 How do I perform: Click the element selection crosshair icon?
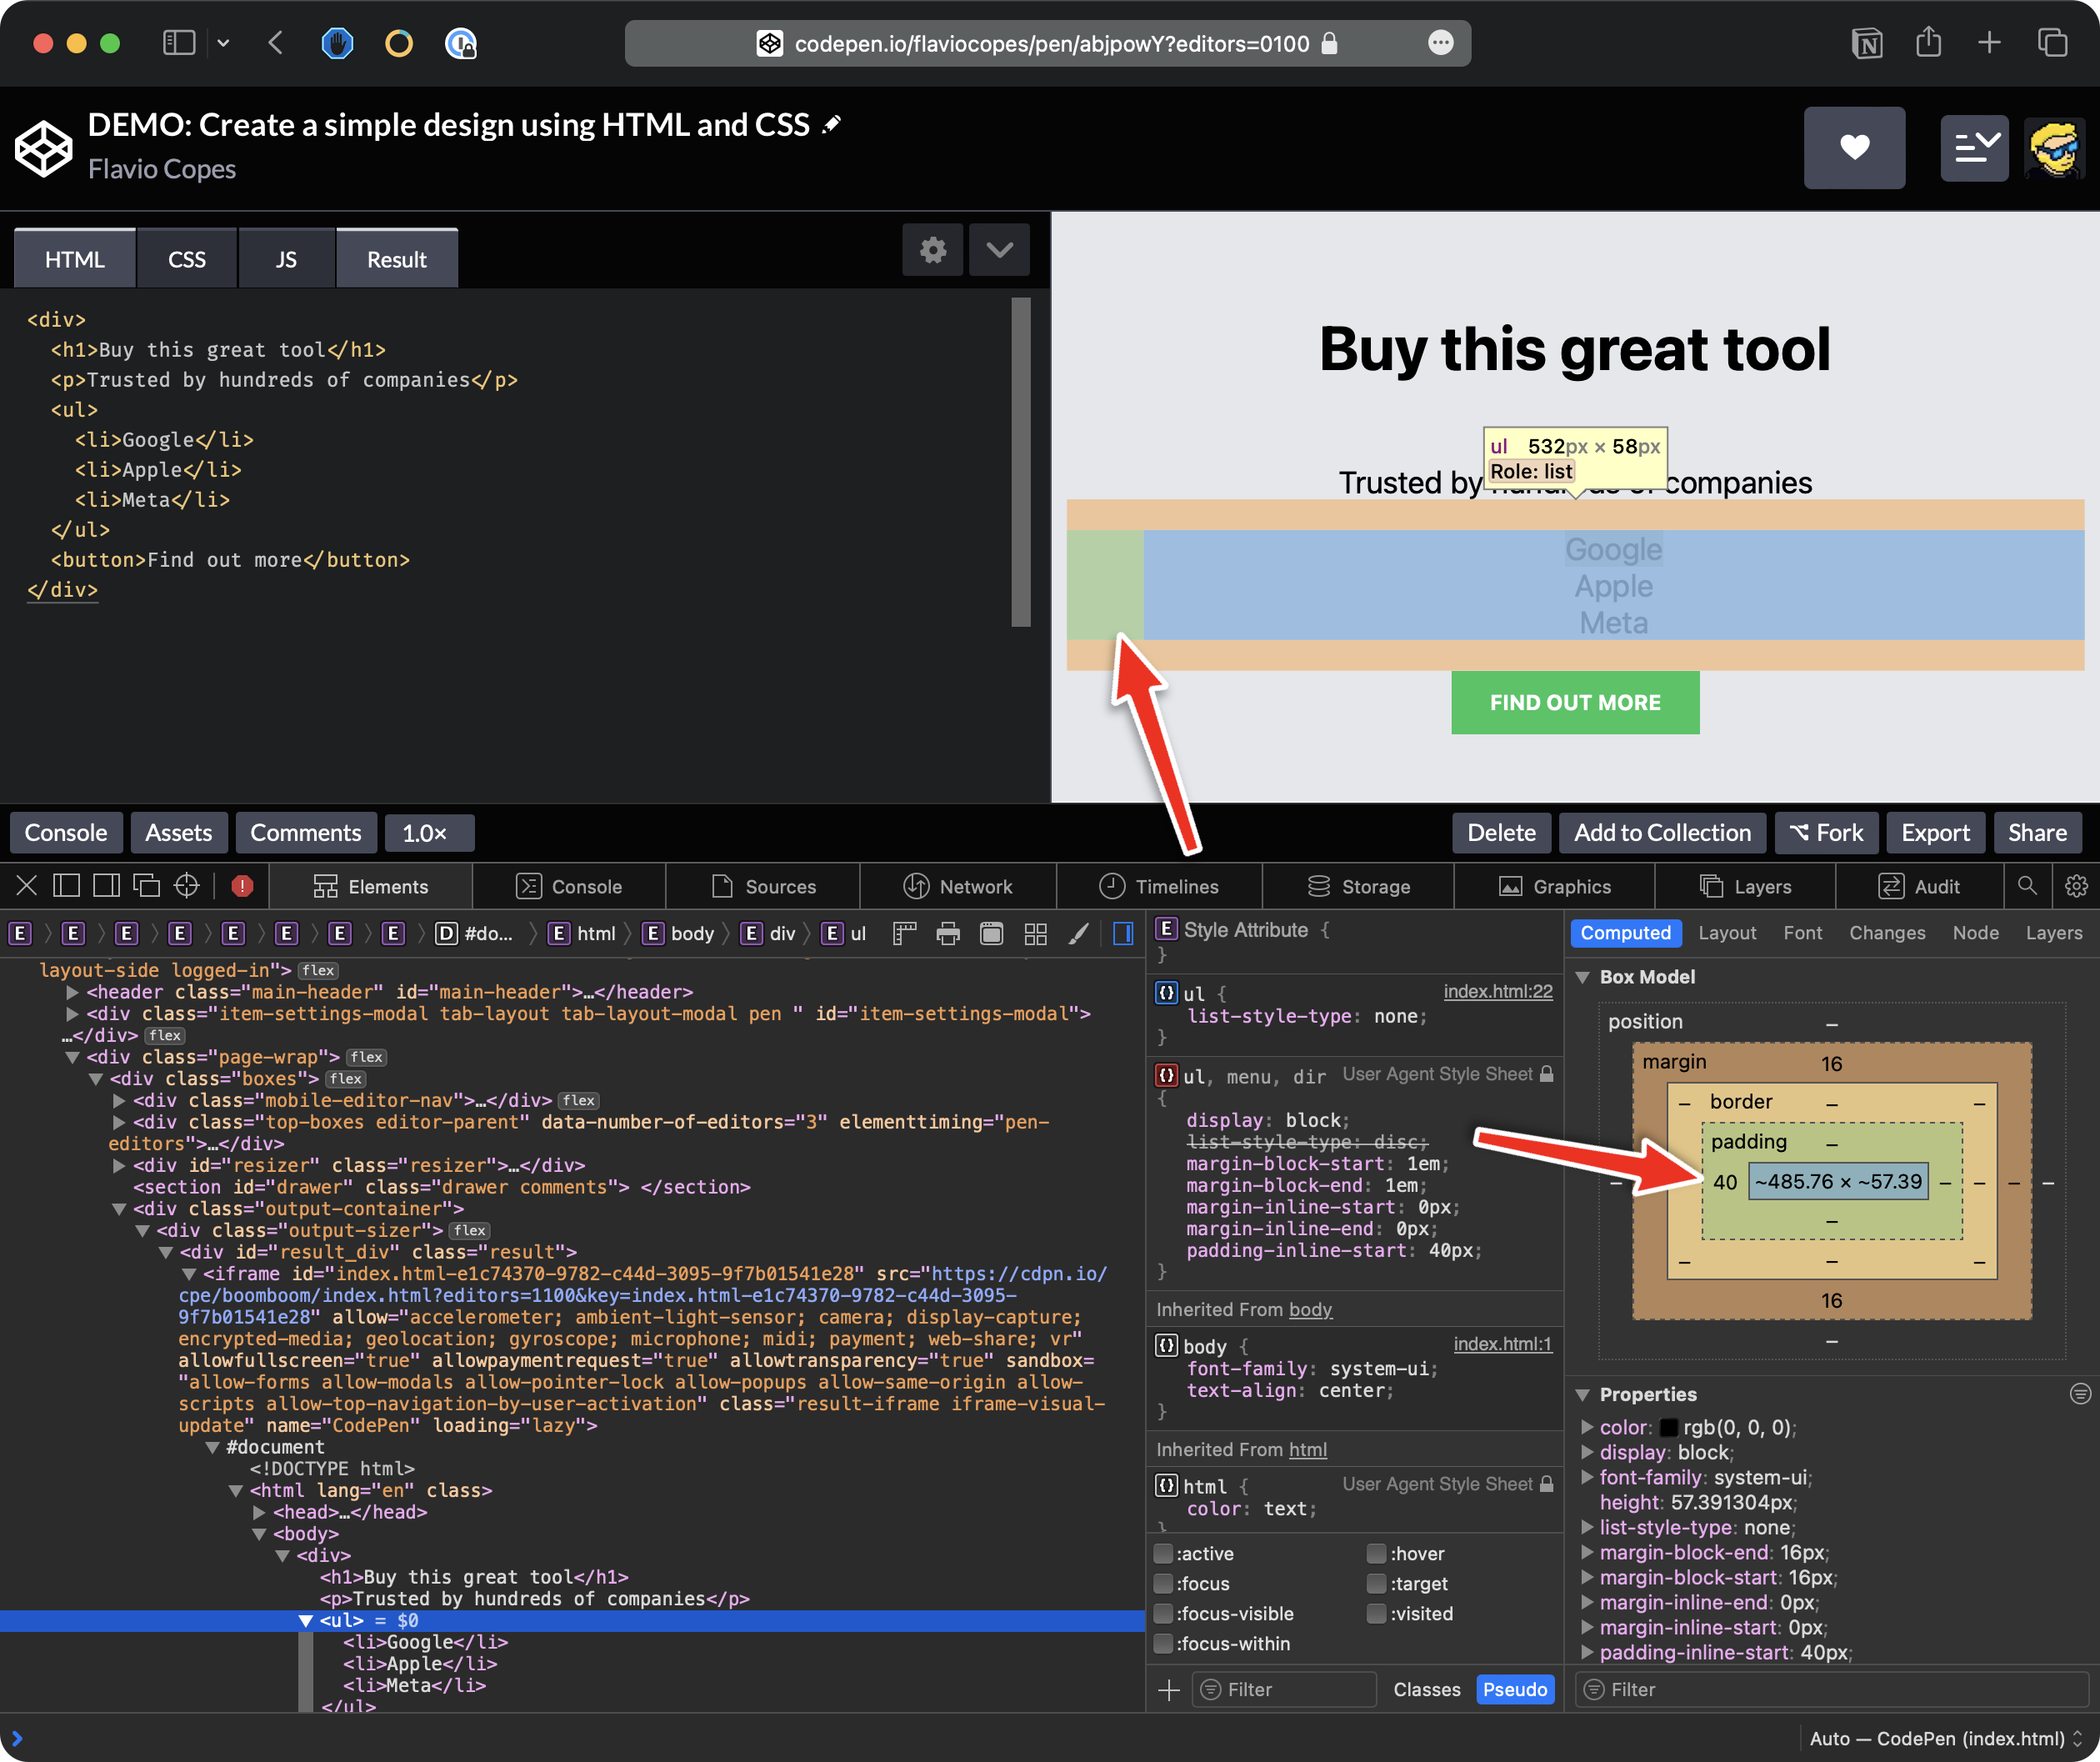tap(187, 886)
